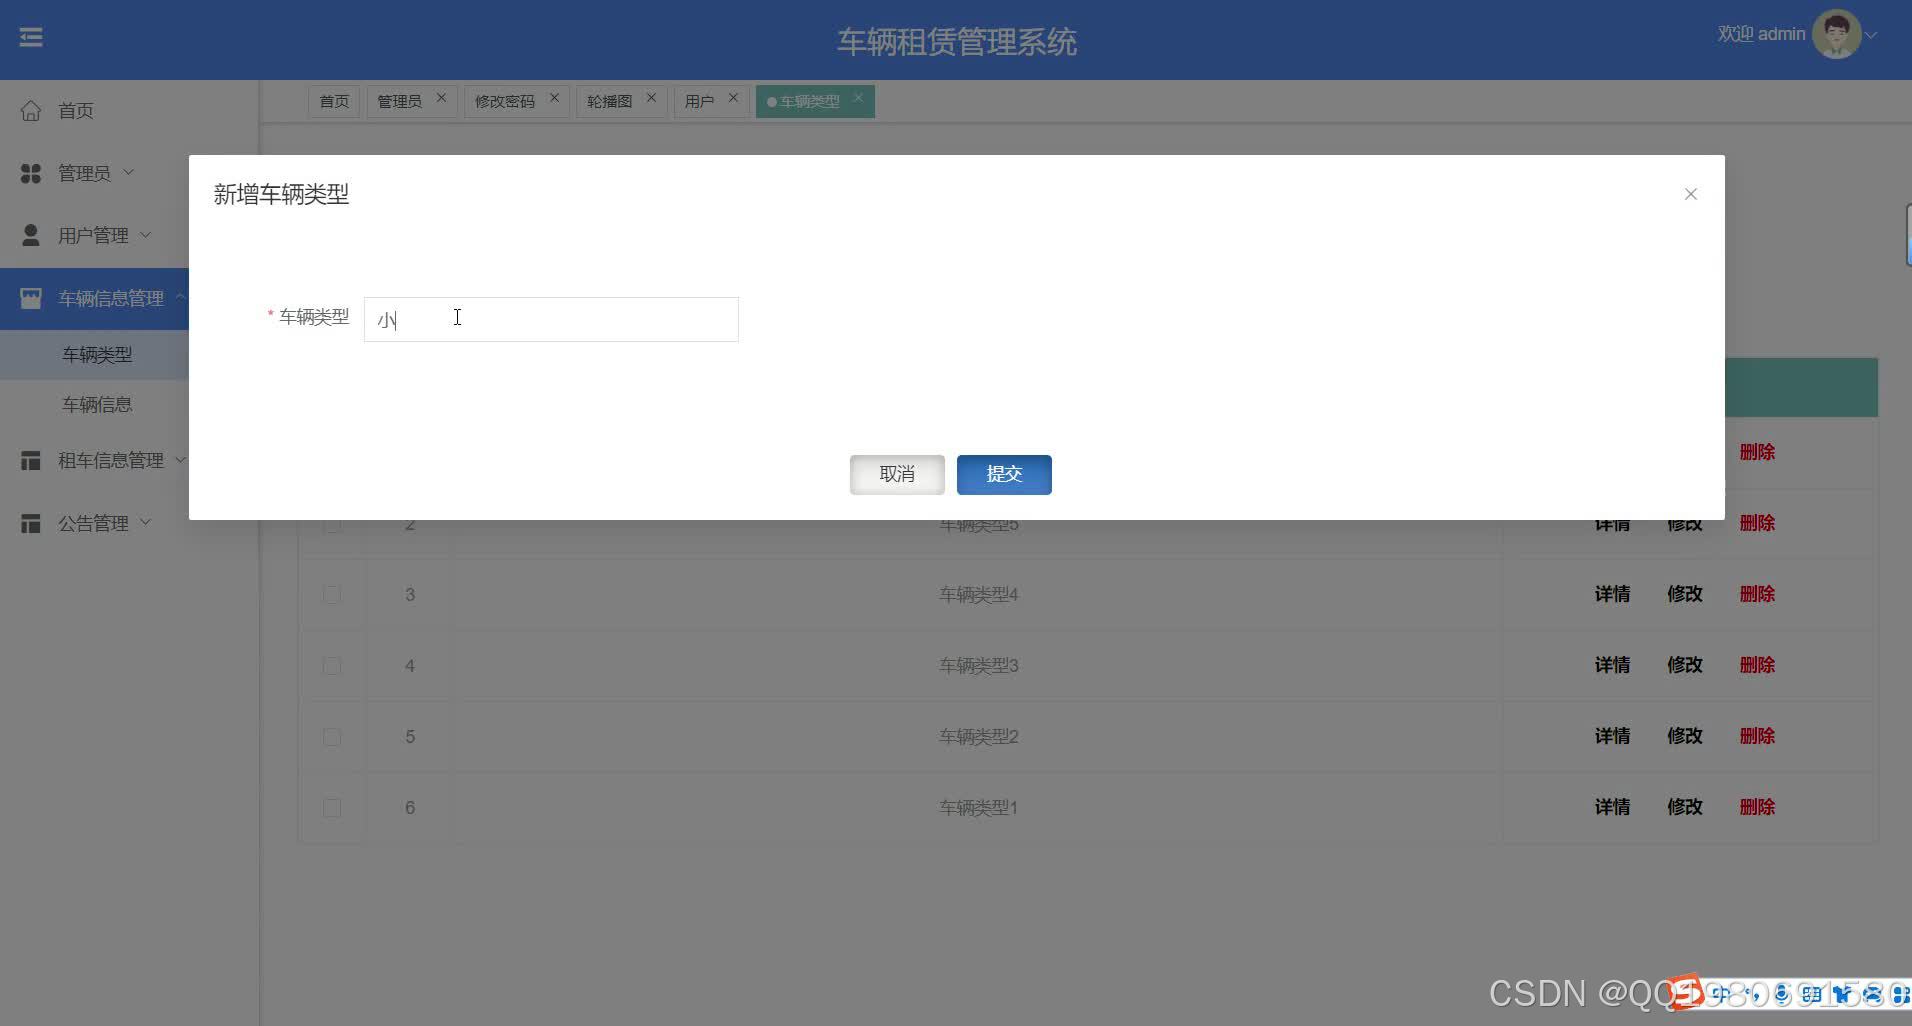Viewport: 1912px width, 1026px height.
Task: Click the grid icon beside 管理员
Action: (x=29, y=172)
